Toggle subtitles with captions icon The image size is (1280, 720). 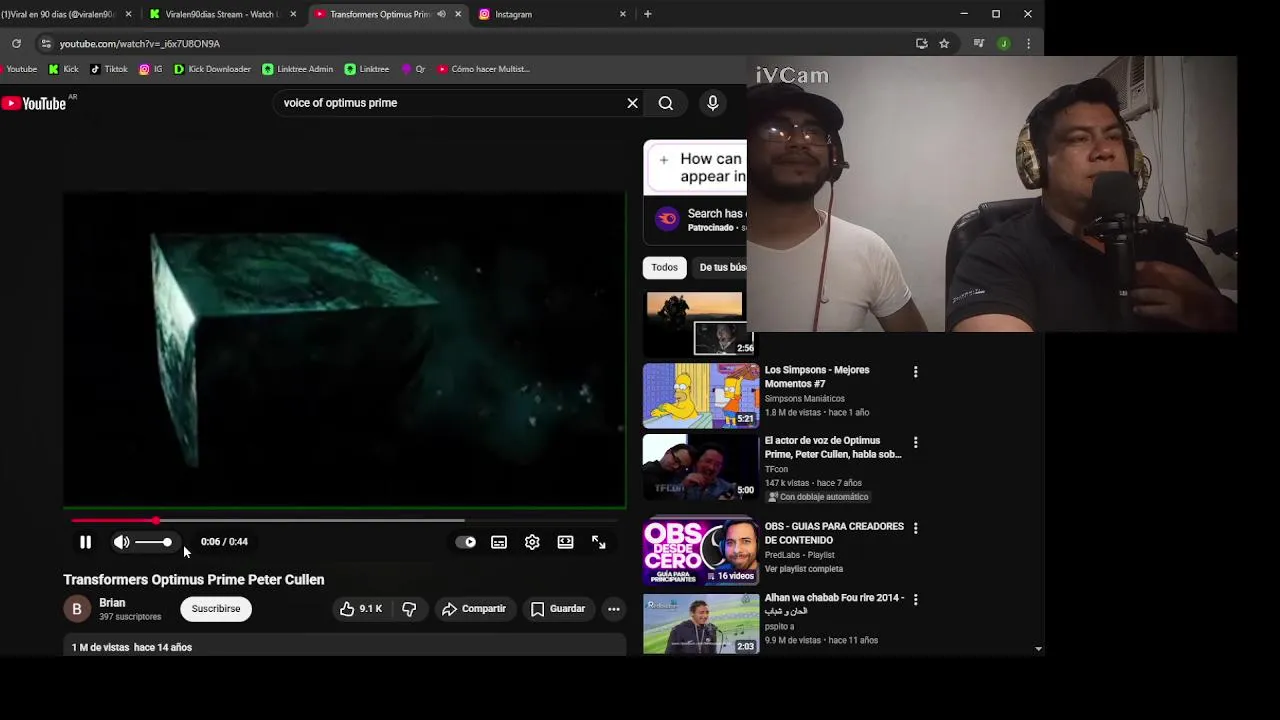[x=499, y=542]
